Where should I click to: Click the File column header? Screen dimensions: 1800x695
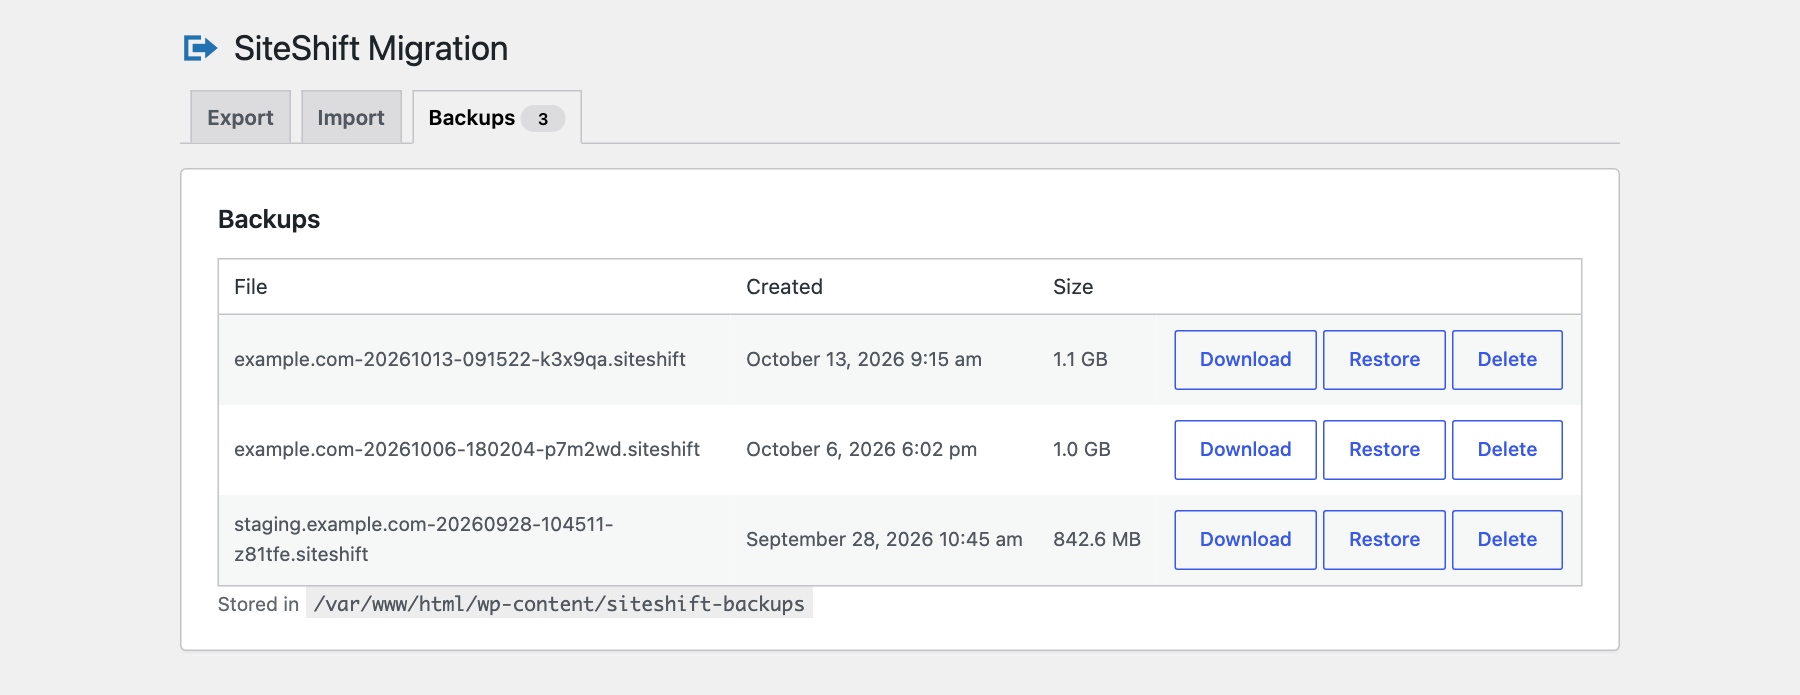tap(250, 287)
